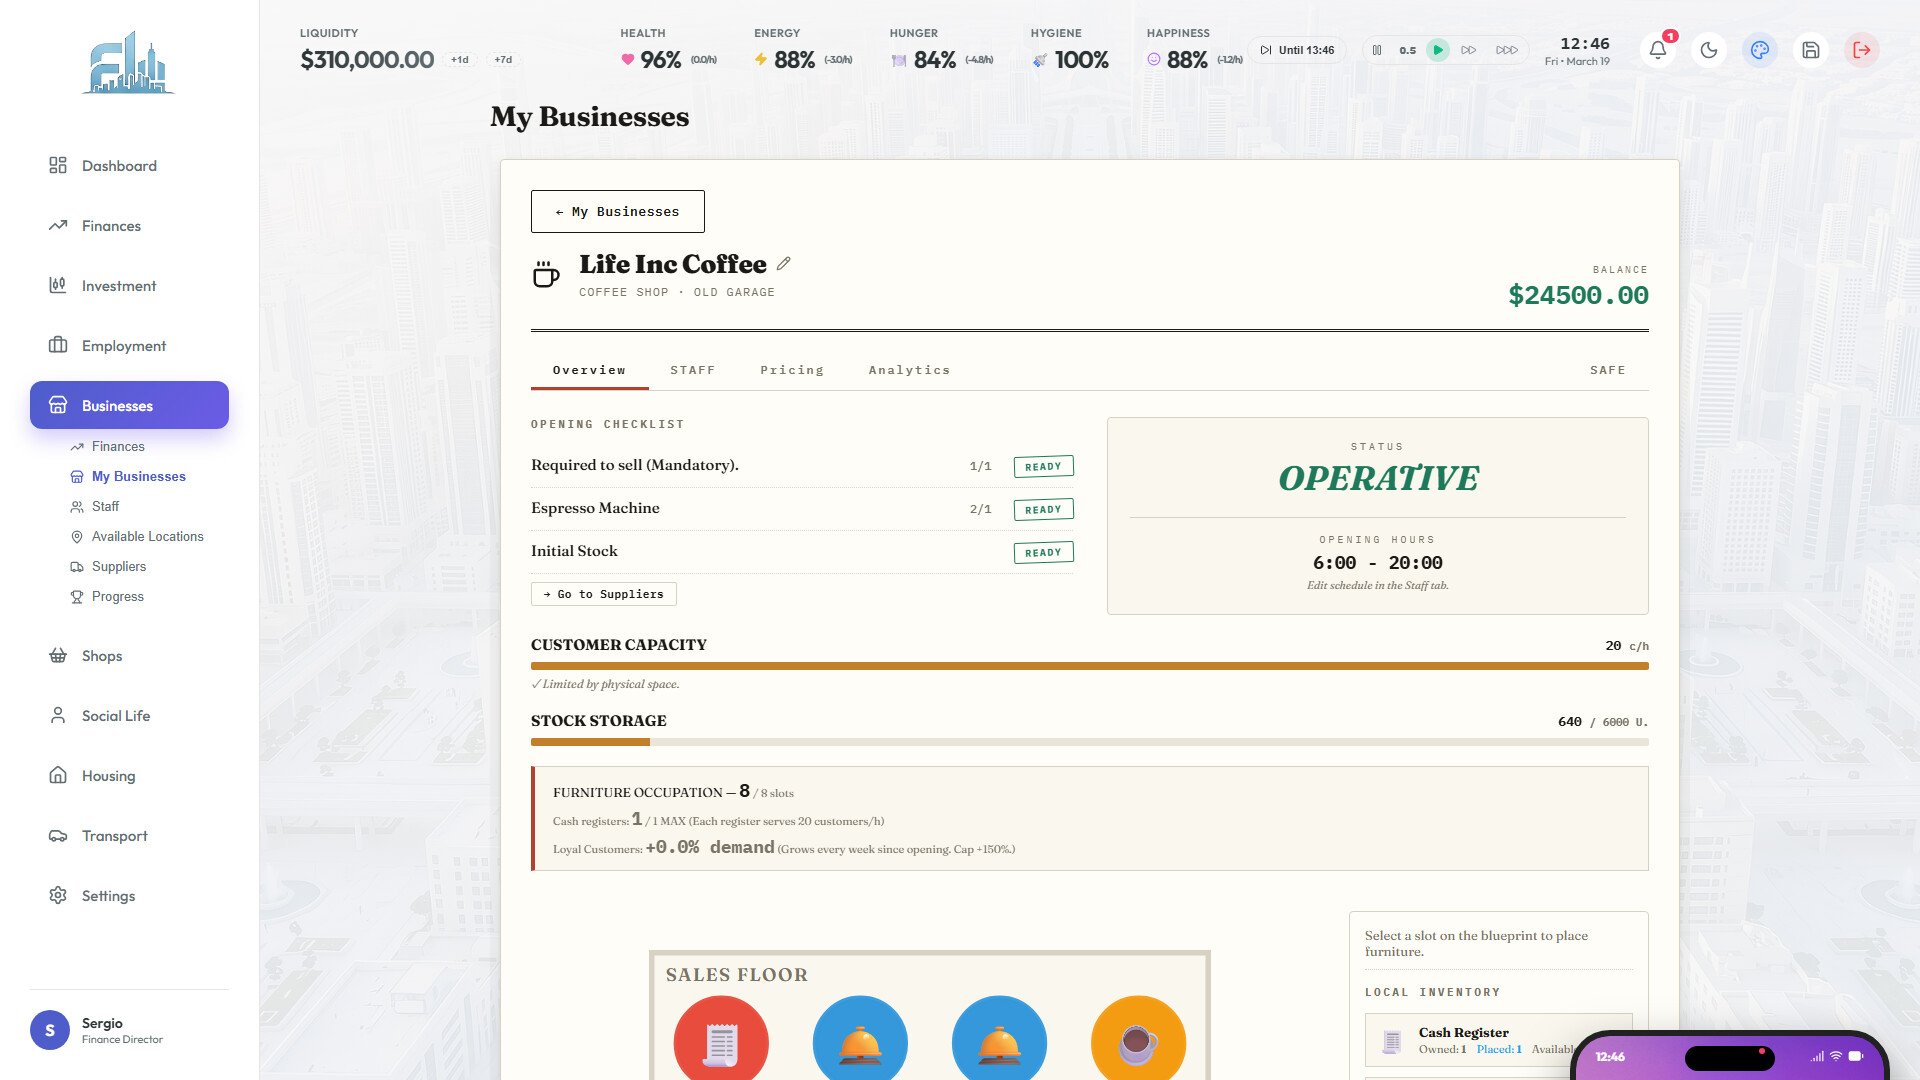Open the Investment section
Viewport: 1920px width, 1080px height.
pos(129,285)
